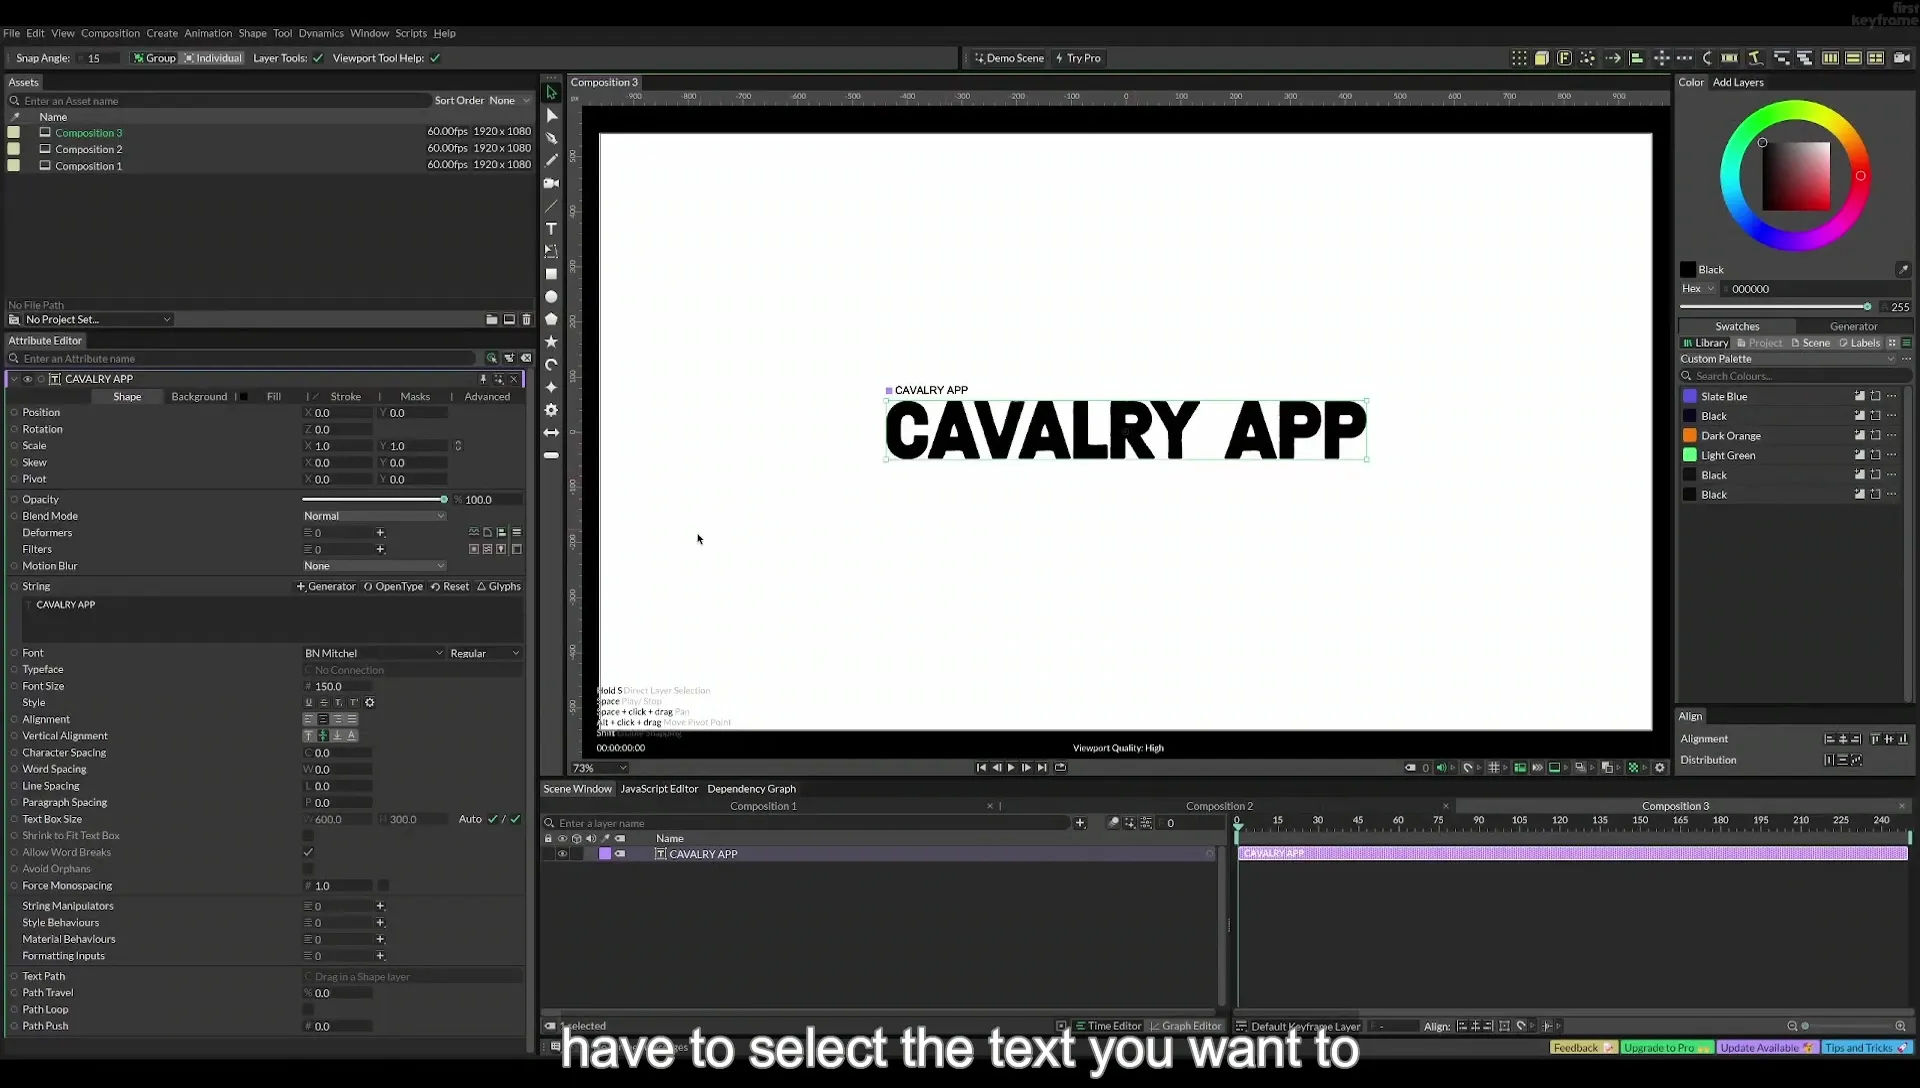Click the eyedropper next to Black

click(x=1903, y=270)
